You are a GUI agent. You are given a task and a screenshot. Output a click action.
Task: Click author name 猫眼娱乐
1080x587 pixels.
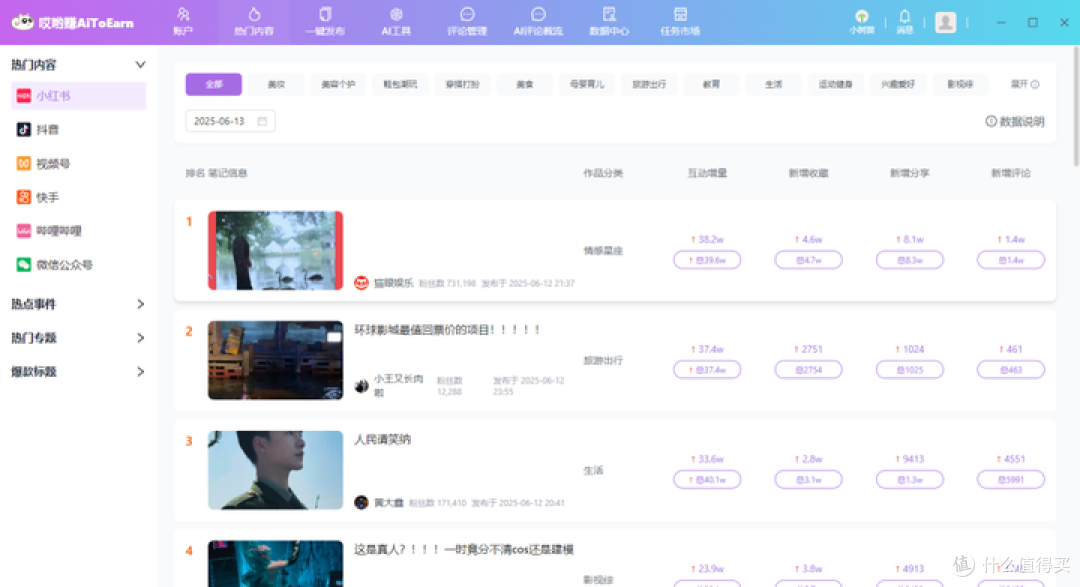pos(393,283)
